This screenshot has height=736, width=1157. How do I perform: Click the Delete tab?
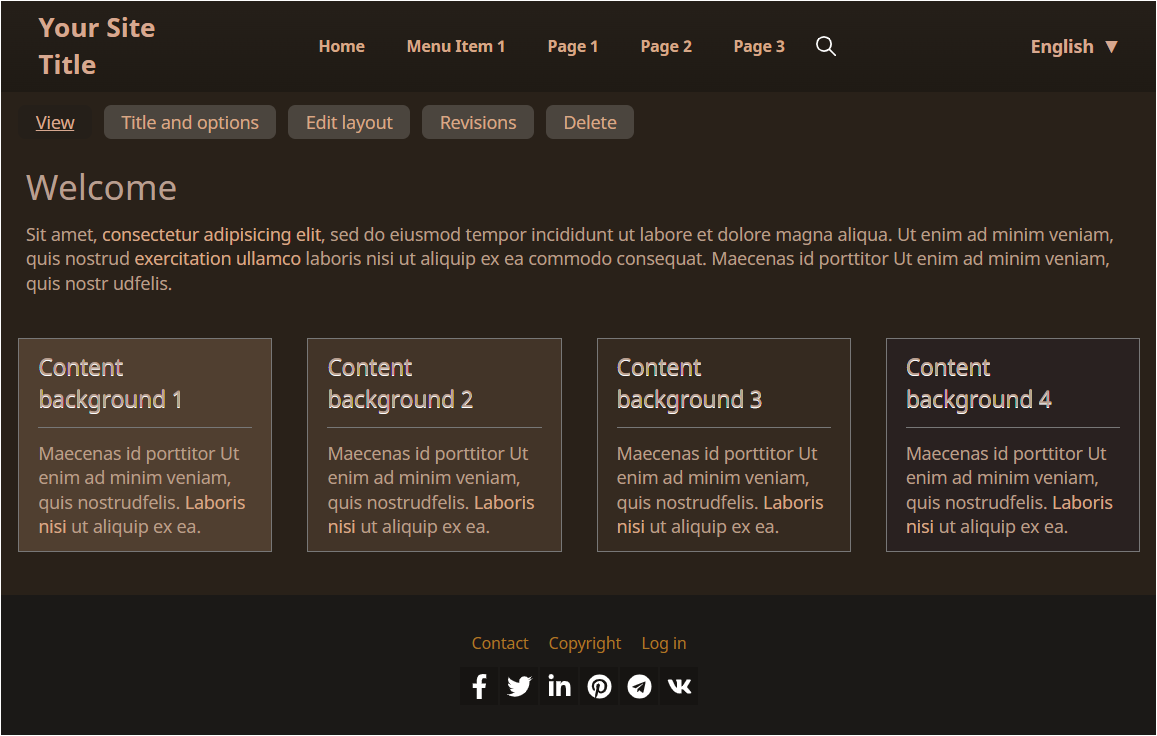(x=590, y=122)
